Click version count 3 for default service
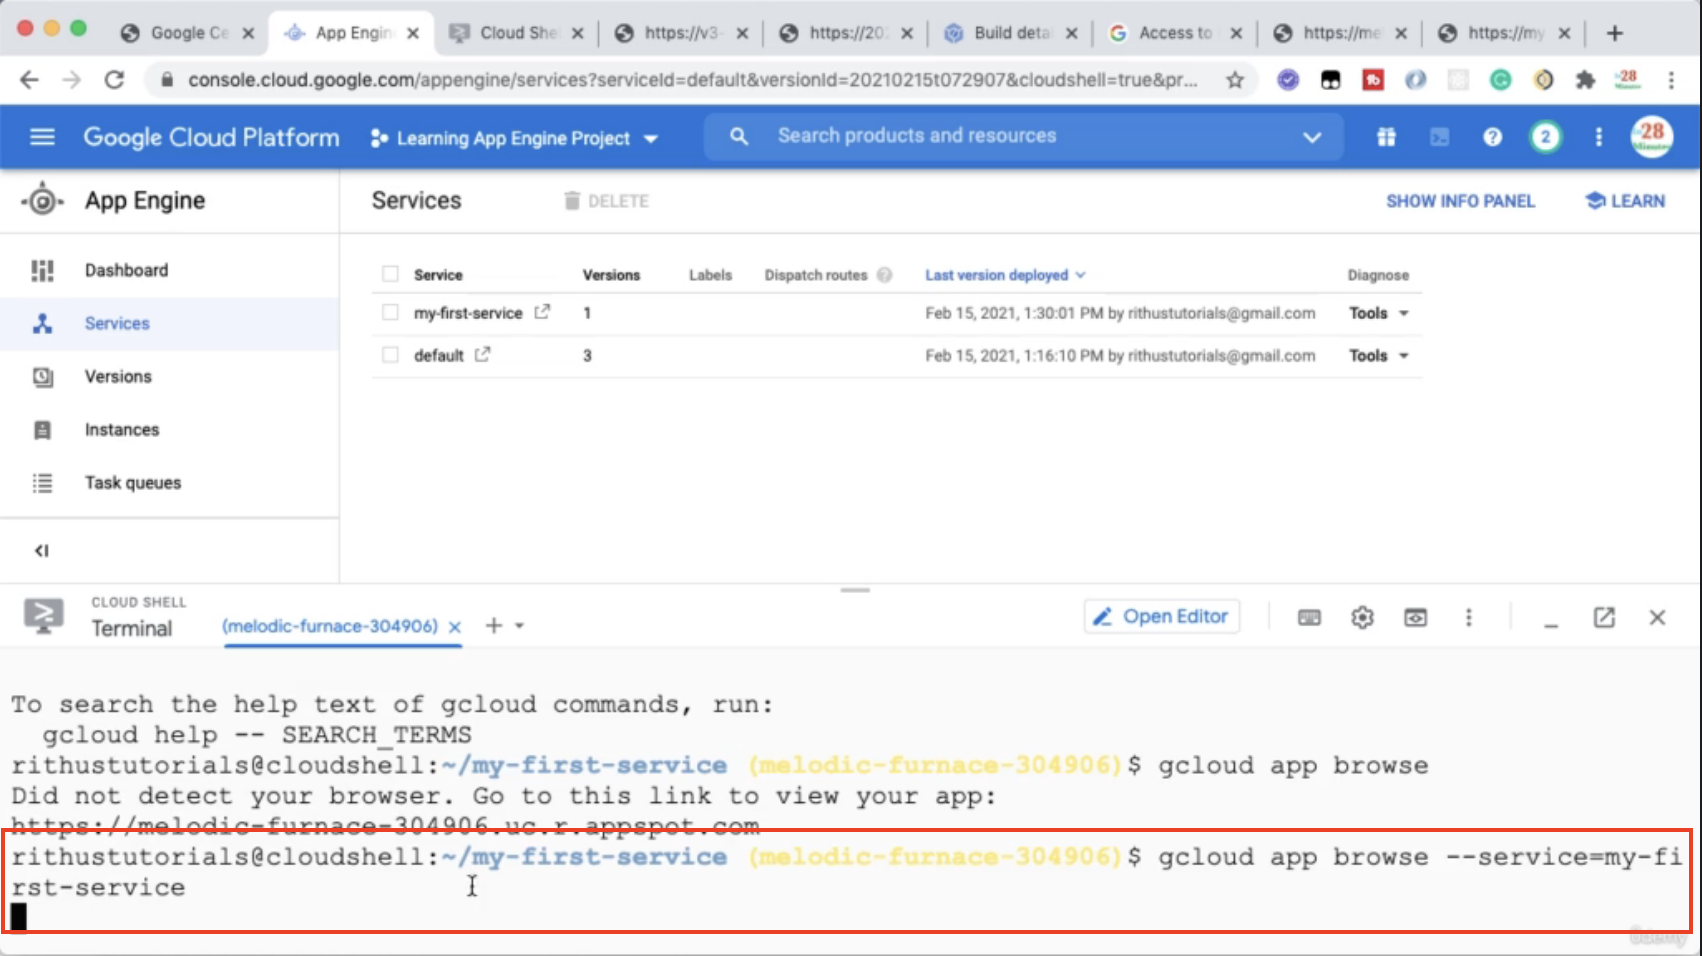The height and width of the screenshot is (956, 1702). (587, 355)
